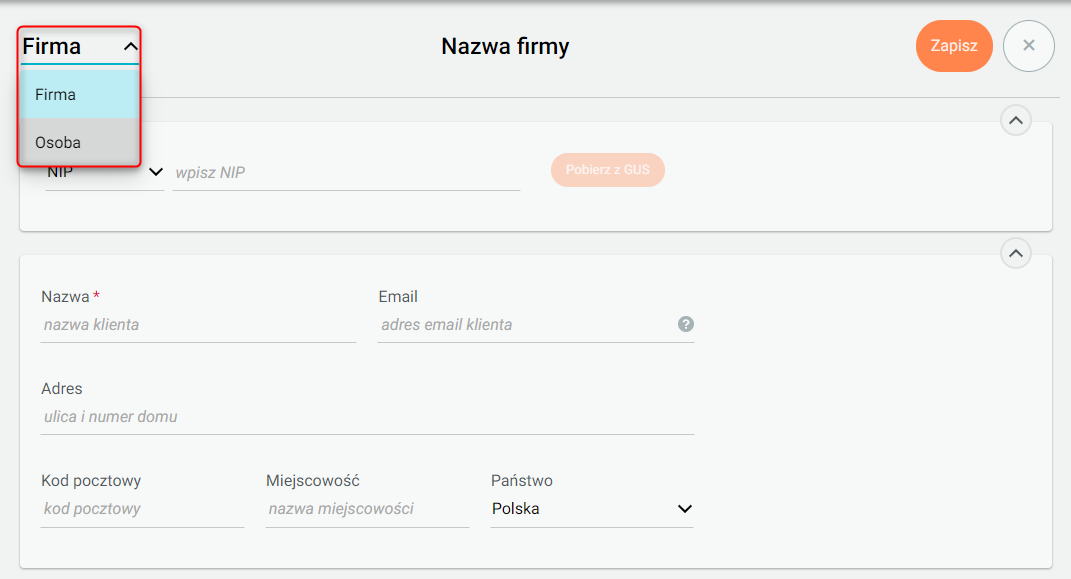Click the adres email klienta field

tap(525, 325)
